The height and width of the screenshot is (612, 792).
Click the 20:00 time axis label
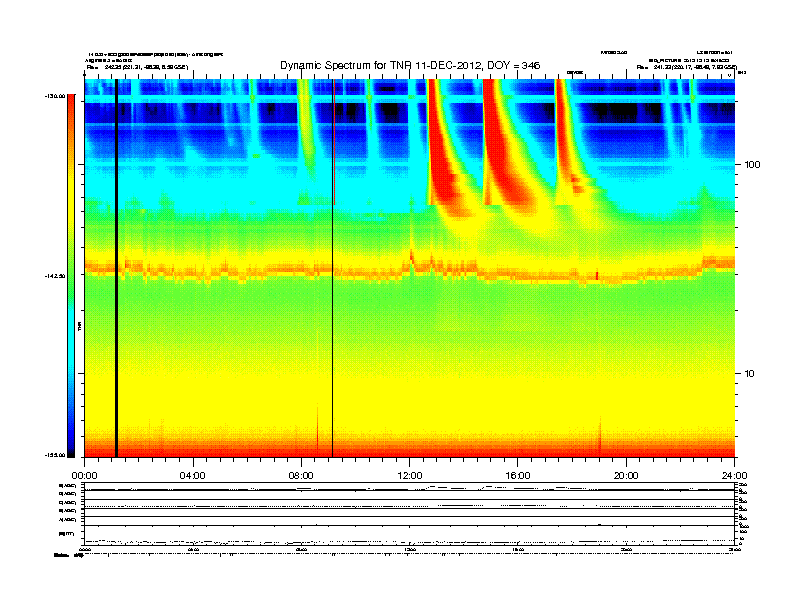(x=626, y=476)
